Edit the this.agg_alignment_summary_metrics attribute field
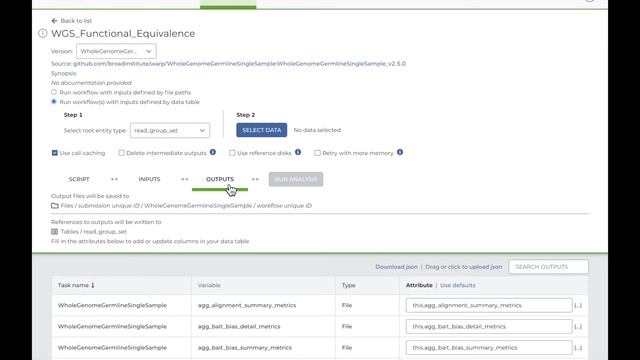The image size is (640, 360). [x=489, y=305]
